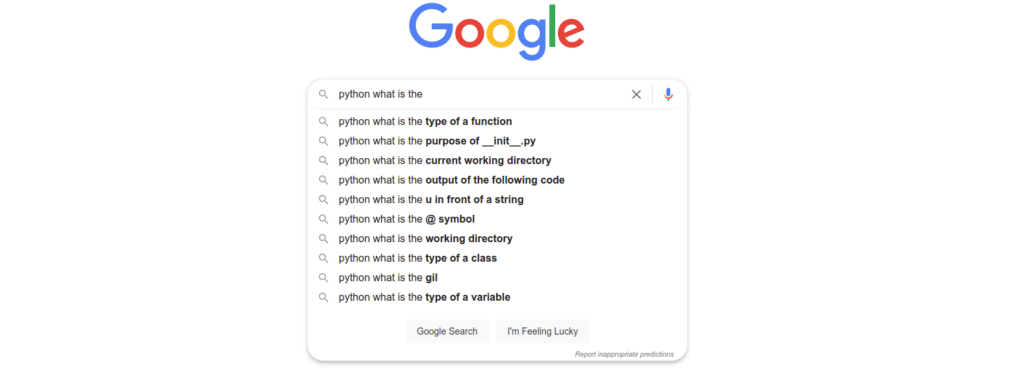Select suggestion 'purpose of __init__.py'
The width and height of the screenshot is (1024, 386).
(497, 141)
